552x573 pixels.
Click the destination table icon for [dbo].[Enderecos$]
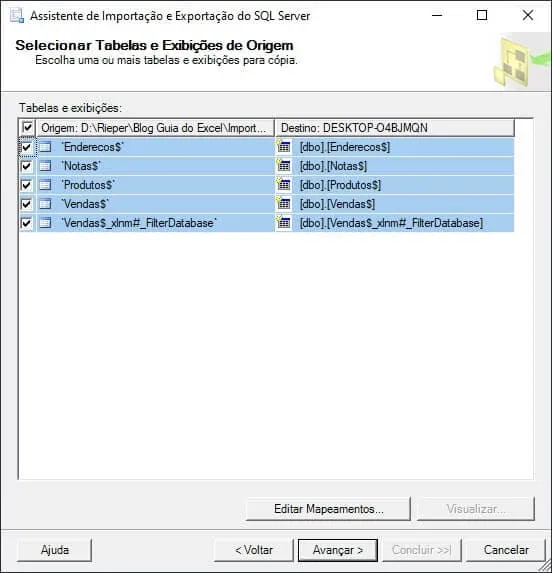click(x=283, y=147)
